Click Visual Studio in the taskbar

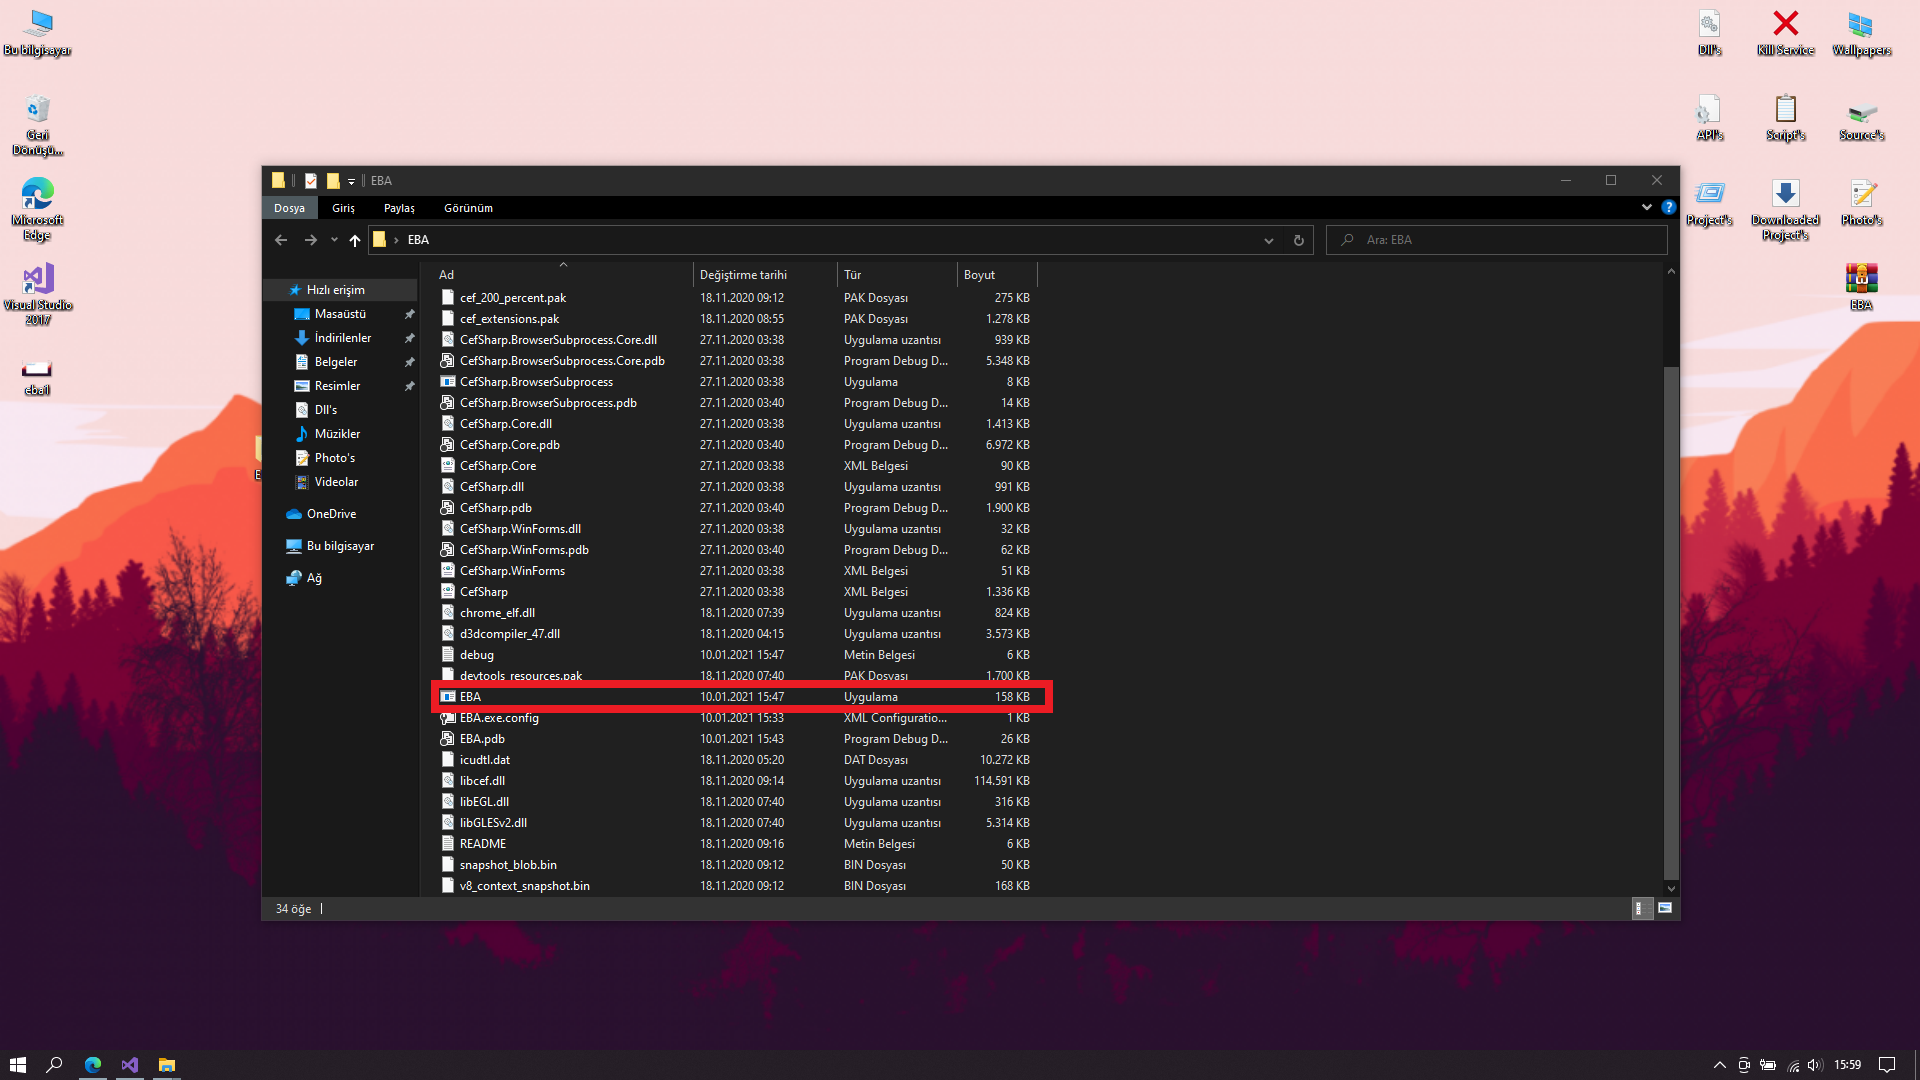[130, 1065]
